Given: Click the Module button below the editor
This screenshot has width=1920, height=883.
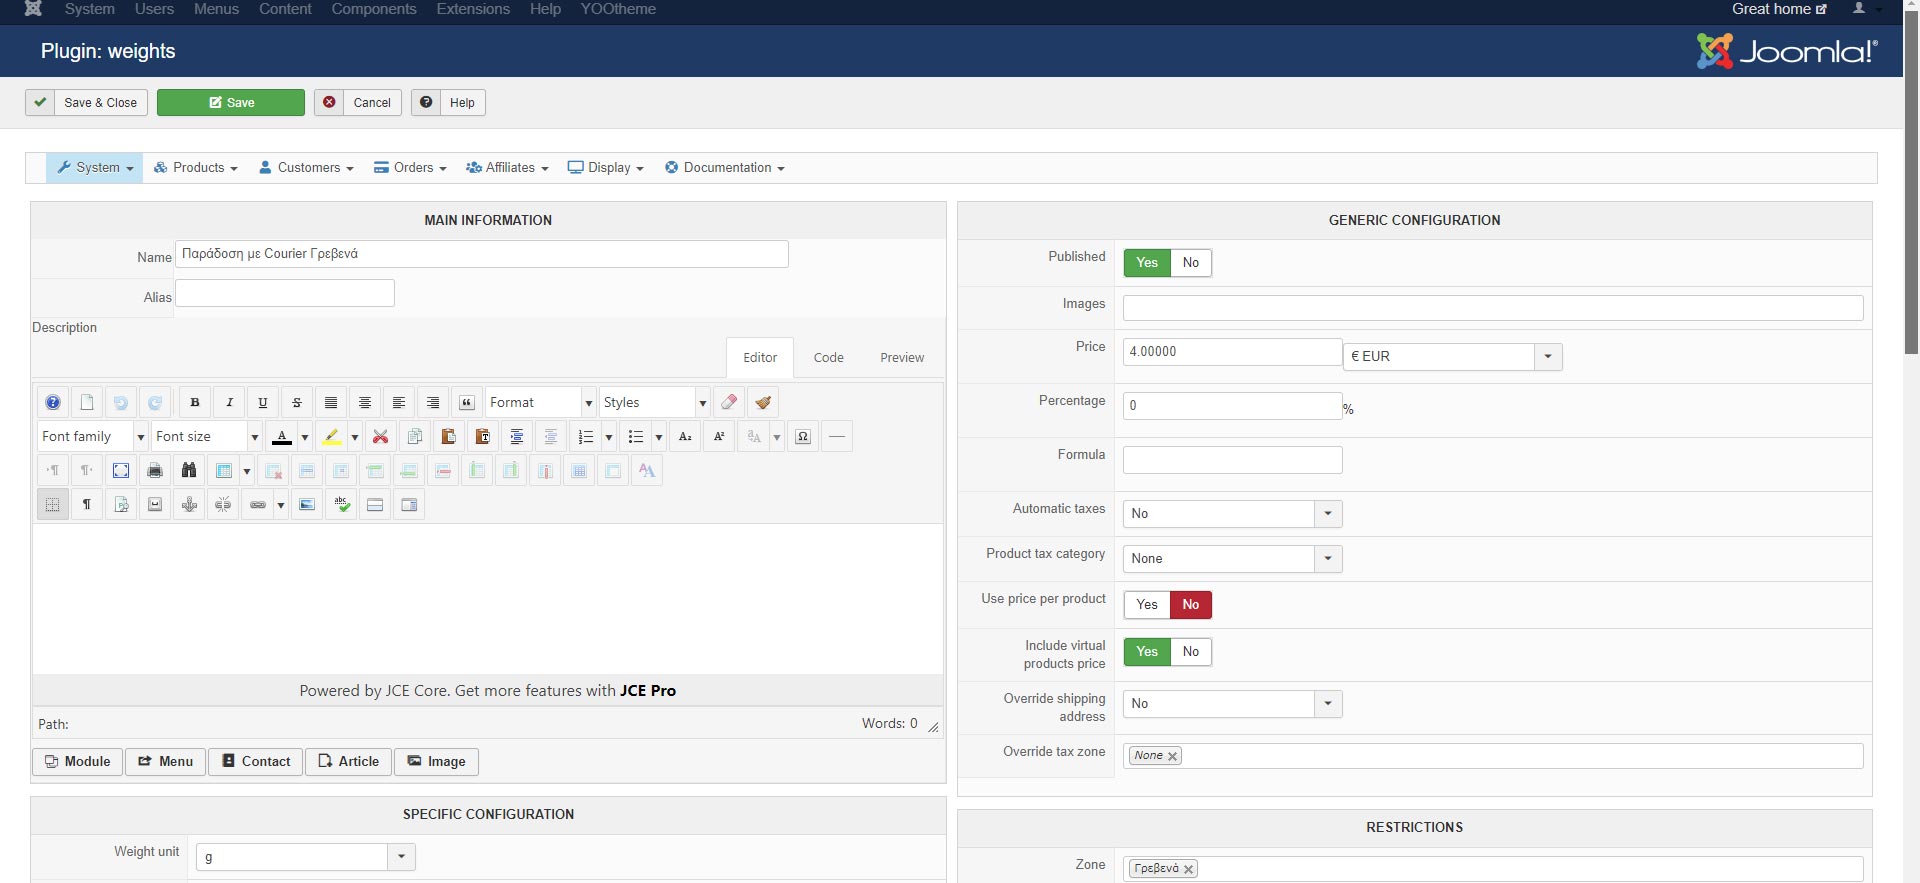Looking at the screenshot, I should coord(78,762).
